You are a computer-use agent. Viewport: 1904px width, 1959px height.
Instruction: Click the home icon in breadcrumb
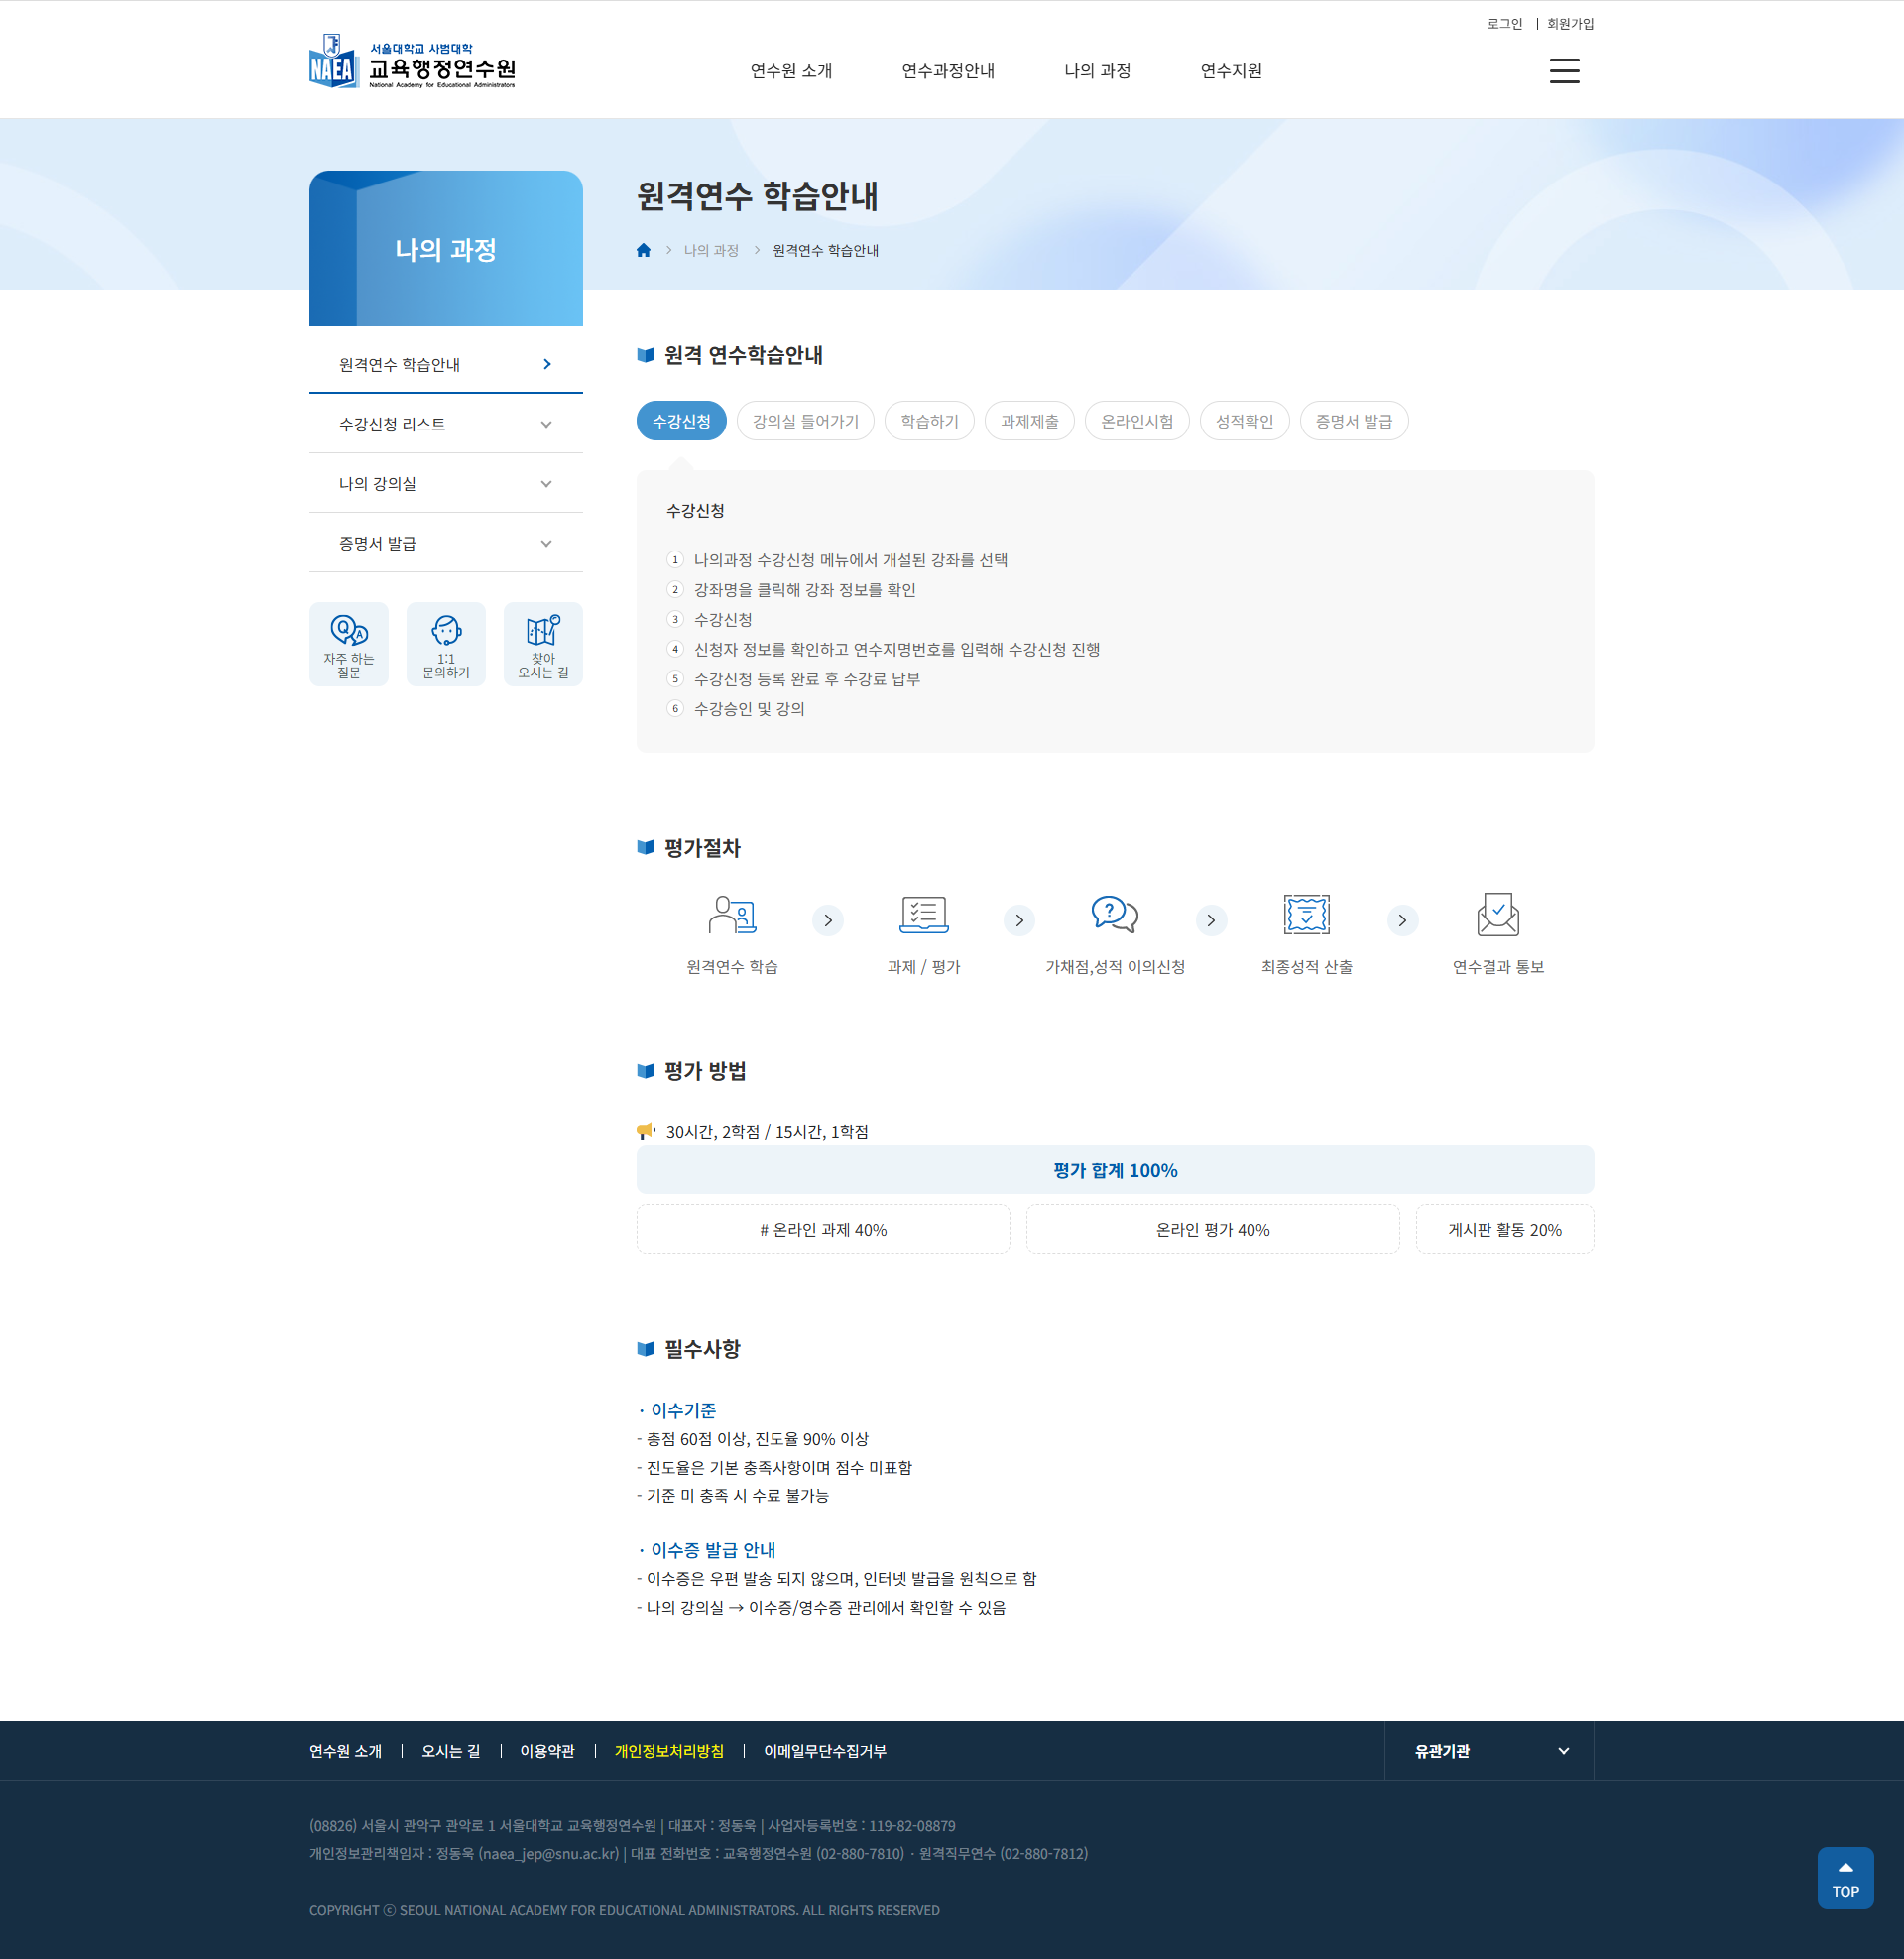point(643,250)
